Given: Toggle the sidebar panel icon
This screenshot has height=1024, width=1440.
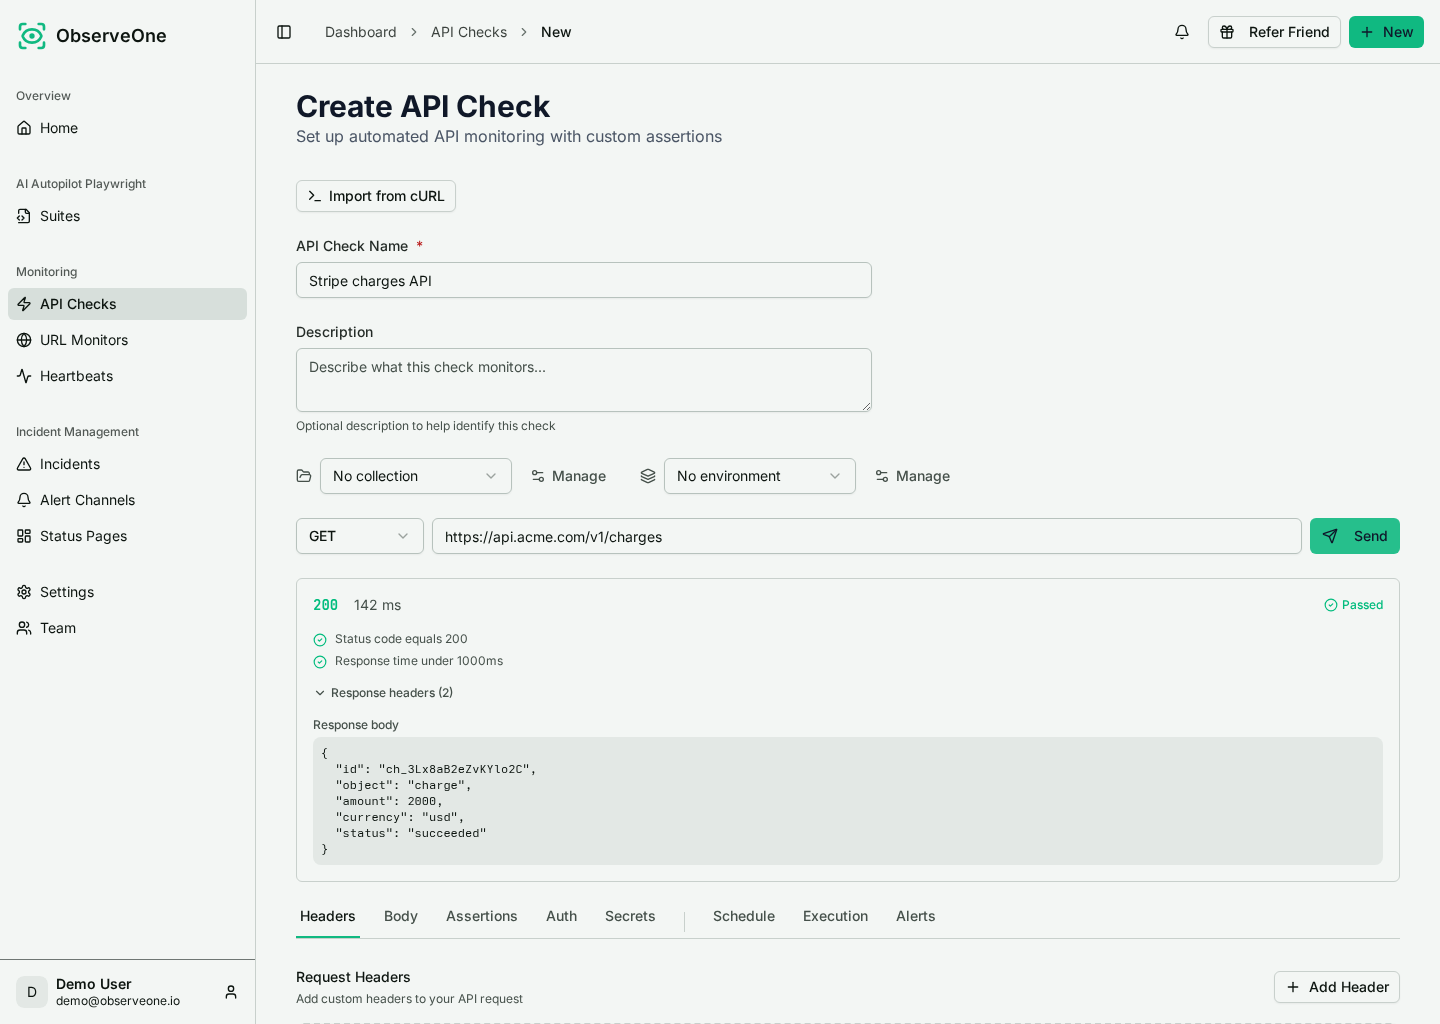Looking at the screenshot, I should (284, 32).
